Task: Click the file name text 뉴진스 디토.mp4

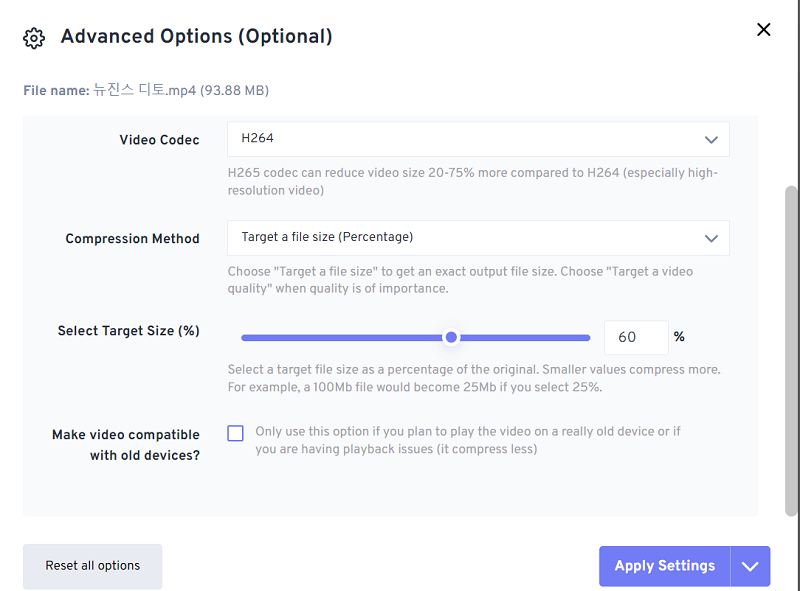Action: click(x=144, y=91)
